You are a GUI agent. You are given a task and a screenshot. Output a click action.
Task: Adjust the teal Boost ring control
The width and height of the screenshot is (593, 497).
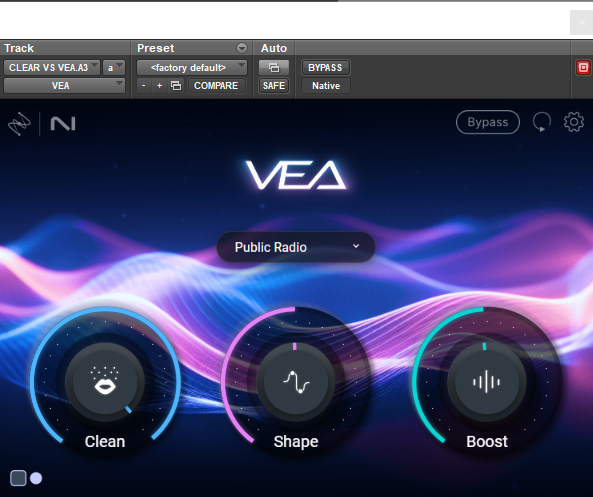pyautogui.click(x=486, y=382)
